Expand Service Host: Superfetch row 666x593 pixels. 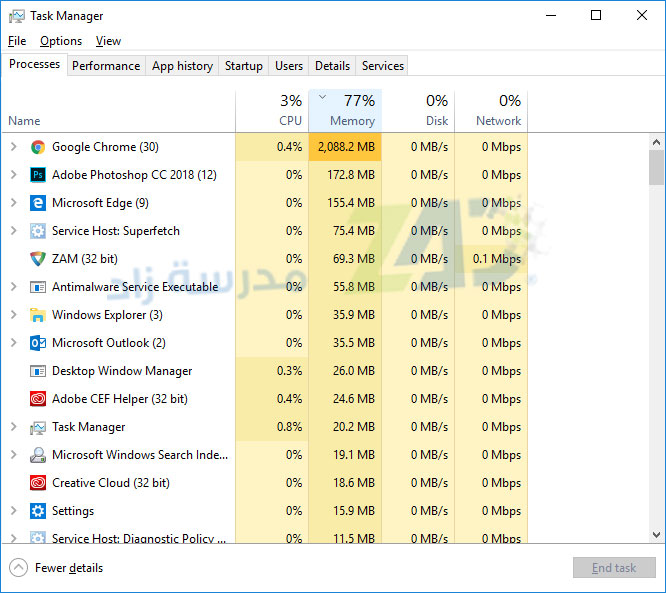point(14,231)
